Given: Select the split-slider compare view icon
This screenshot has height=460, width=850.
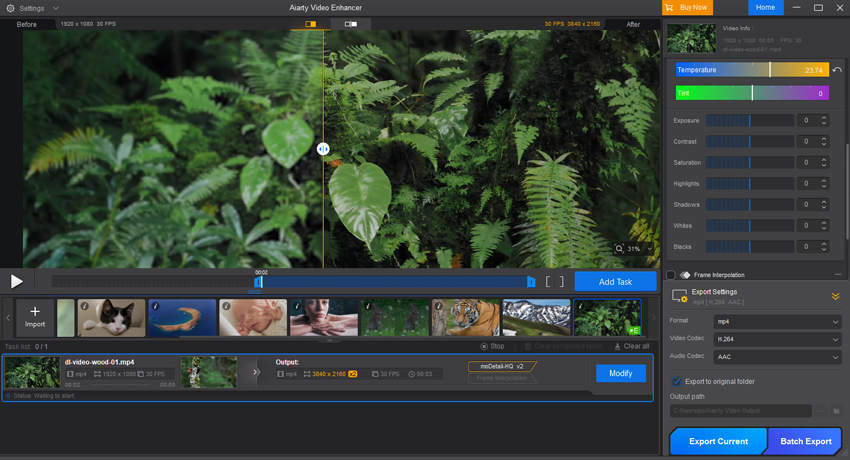Looking at the screenshot, I should click(x=311, y=24).
